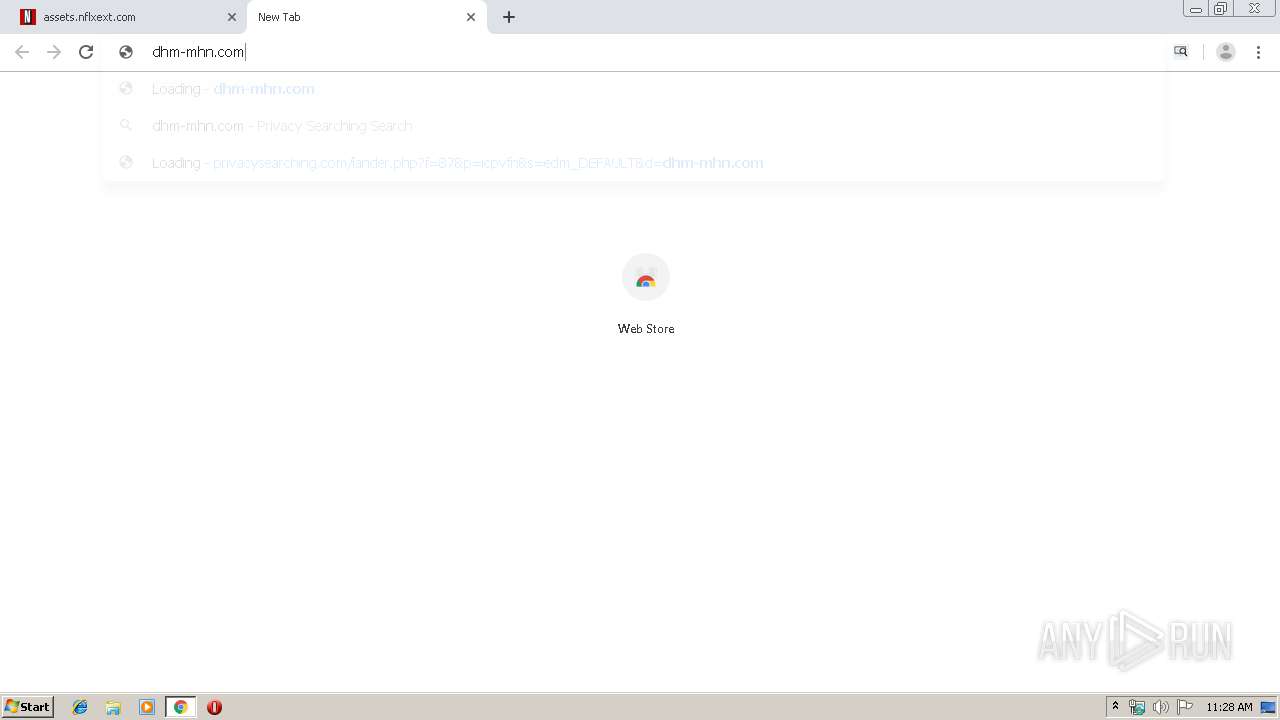The width and height of the screenshot is (1280, 720).
Task: Launch the media player from the taskbar
Action: click(x=147, y=707)
